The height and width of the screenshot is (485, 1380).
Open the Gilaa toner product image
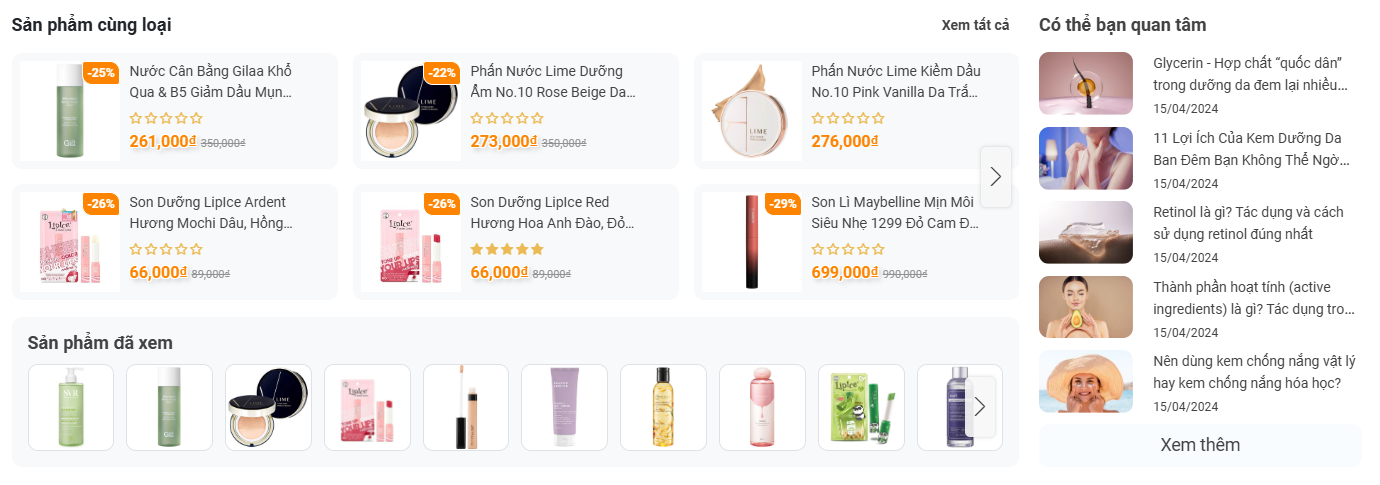(70, 111)
